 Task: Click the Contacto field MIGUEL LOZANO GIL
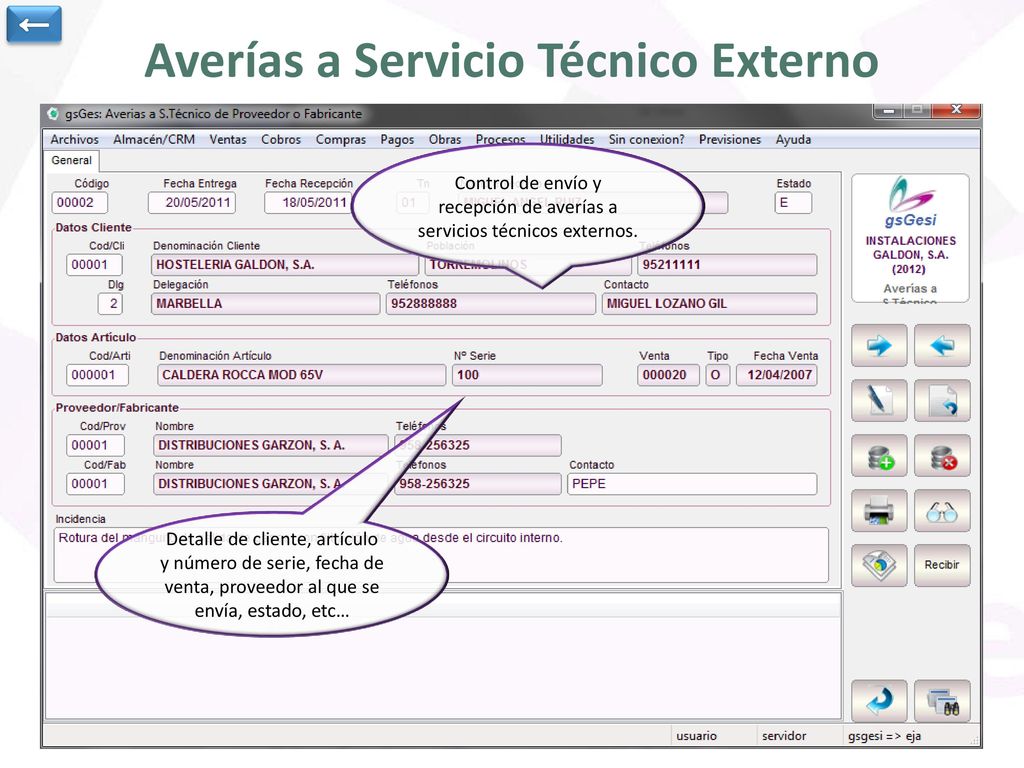709,304
